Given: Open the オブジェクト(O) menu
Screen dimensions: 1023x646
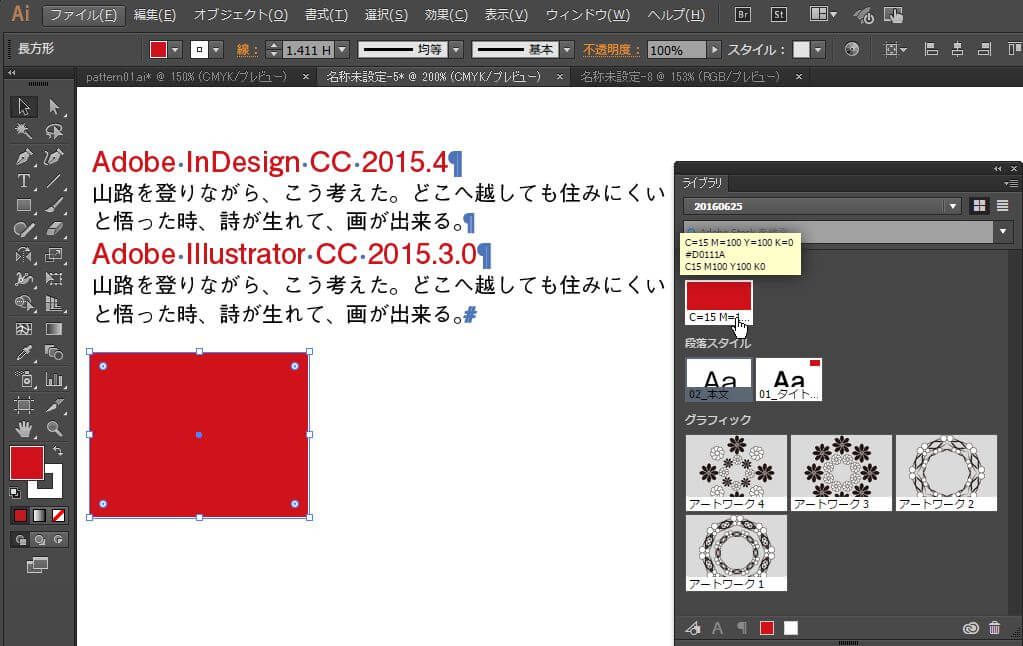Looking at the screenshot, I should click(241, 14).
